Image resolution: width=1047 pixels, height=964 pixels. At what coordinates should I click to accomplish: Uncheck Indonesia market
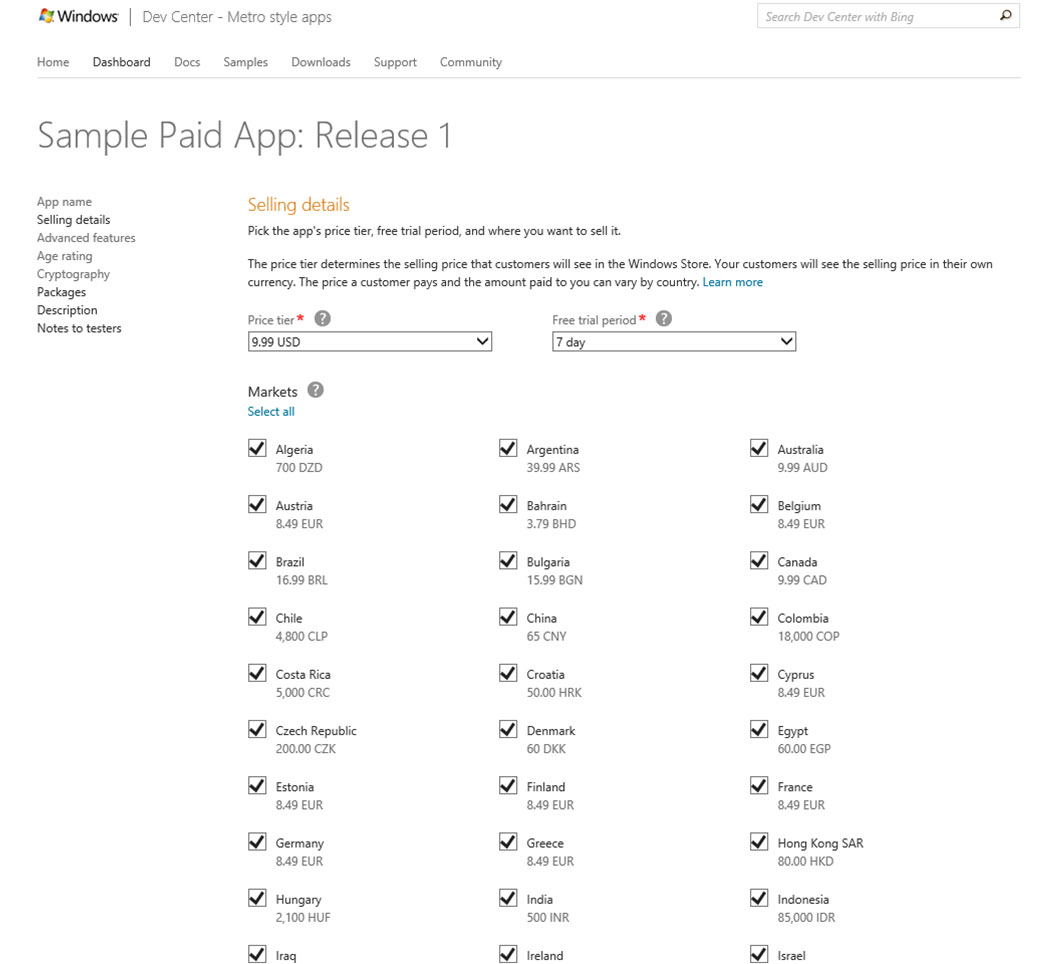[x=759, y=898]
